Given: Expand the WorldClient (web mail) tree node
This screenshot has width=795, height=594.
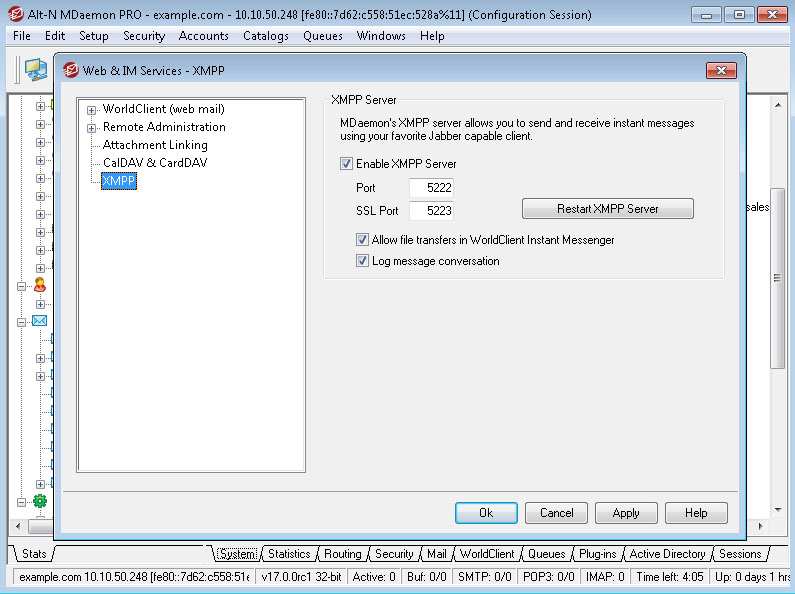Looking at the screenshot, I should (x=92, y=110).
